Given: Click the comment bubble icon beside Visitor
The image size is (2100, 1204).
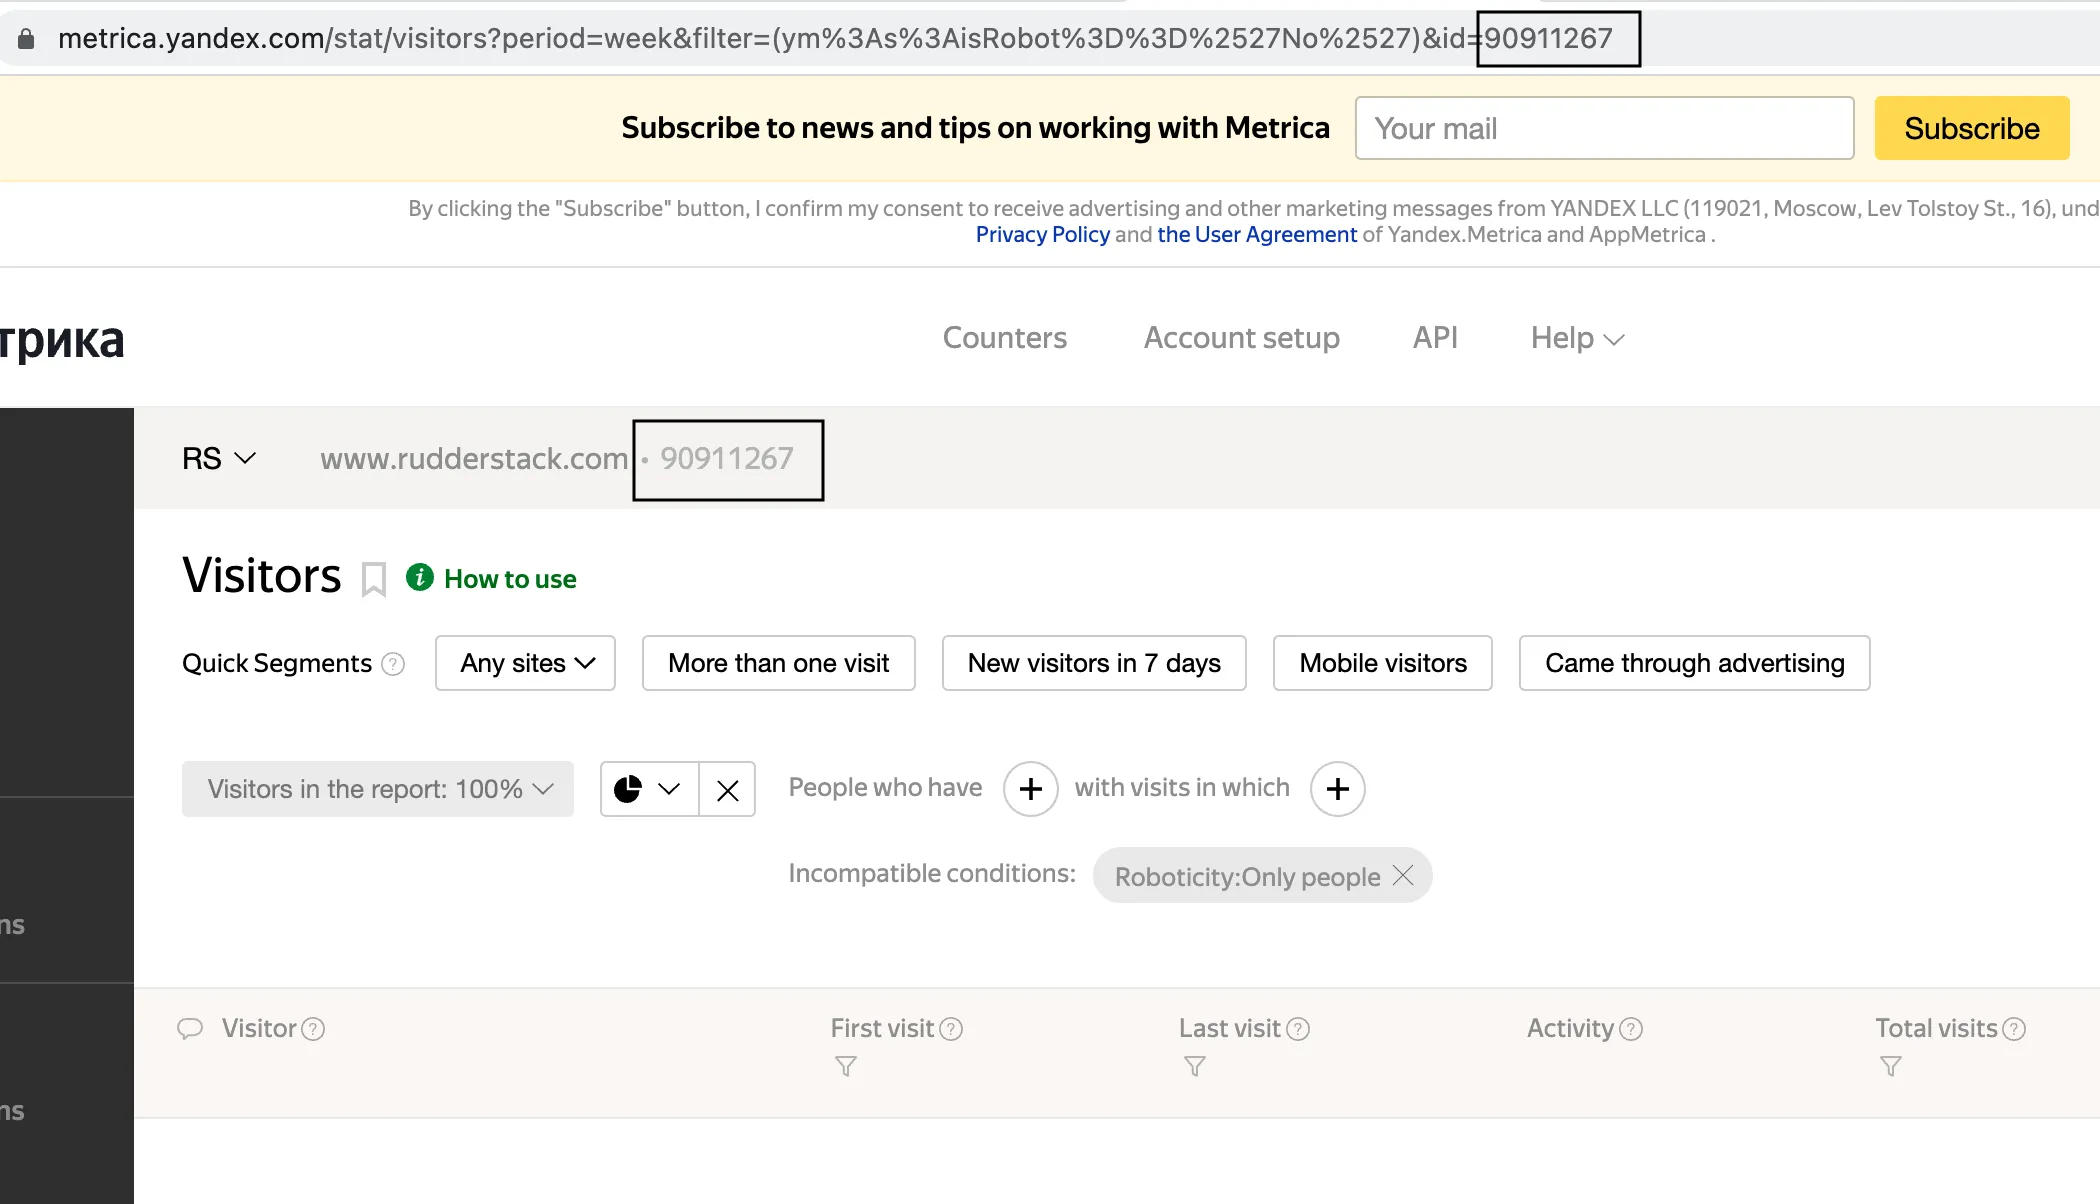Looking at the screenshot, I should pos(190,1028).
